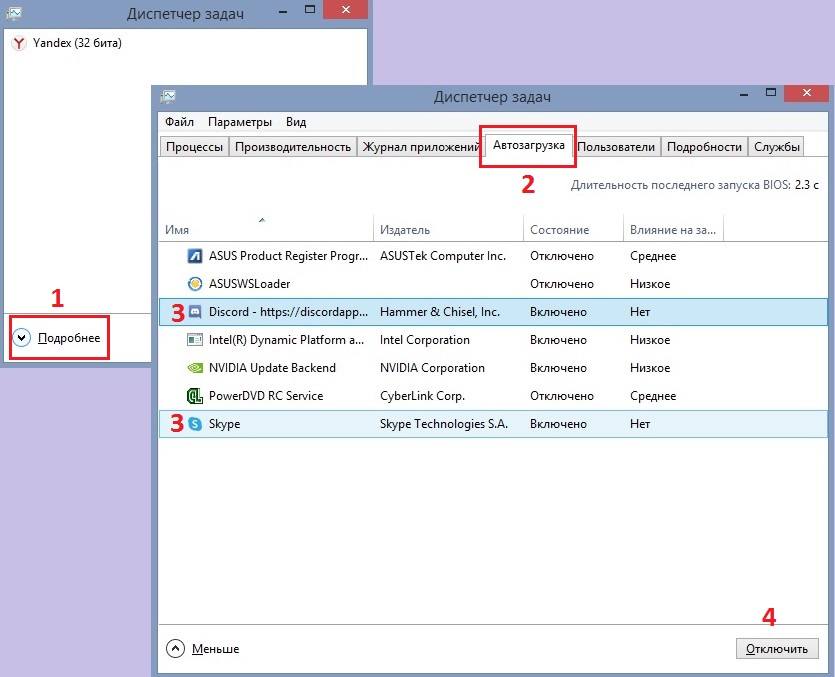Open the Подробности tab

coord(704,146)
